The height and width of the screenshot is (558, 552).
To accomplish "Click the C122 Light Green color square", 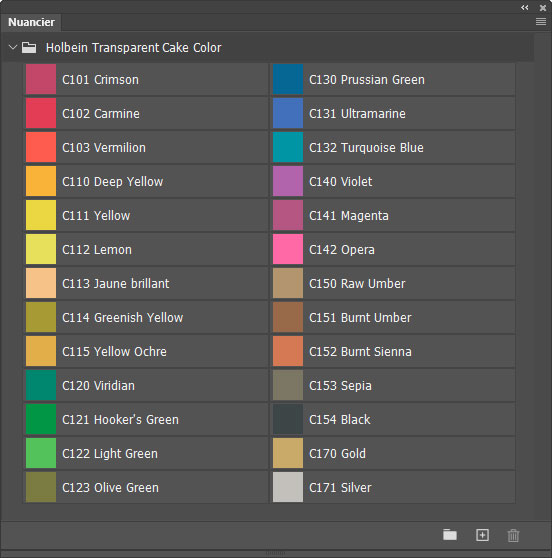I will [x=41, y=453].
